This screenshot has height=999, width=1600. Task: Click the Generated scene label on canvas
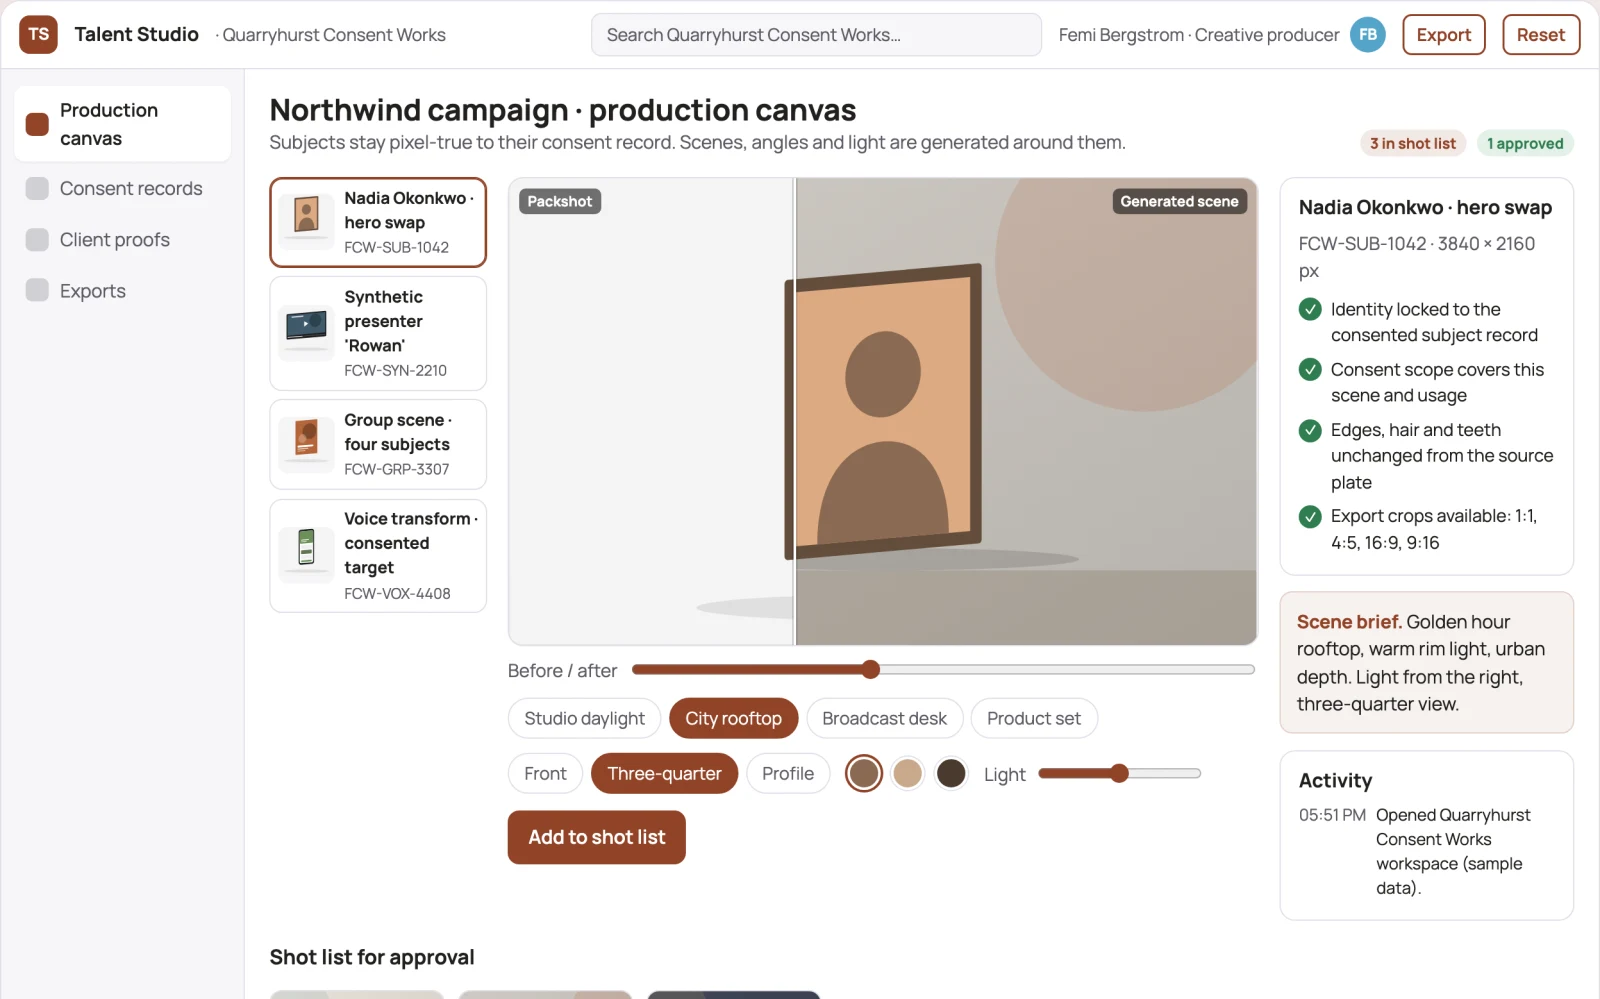click(1179, 201)
